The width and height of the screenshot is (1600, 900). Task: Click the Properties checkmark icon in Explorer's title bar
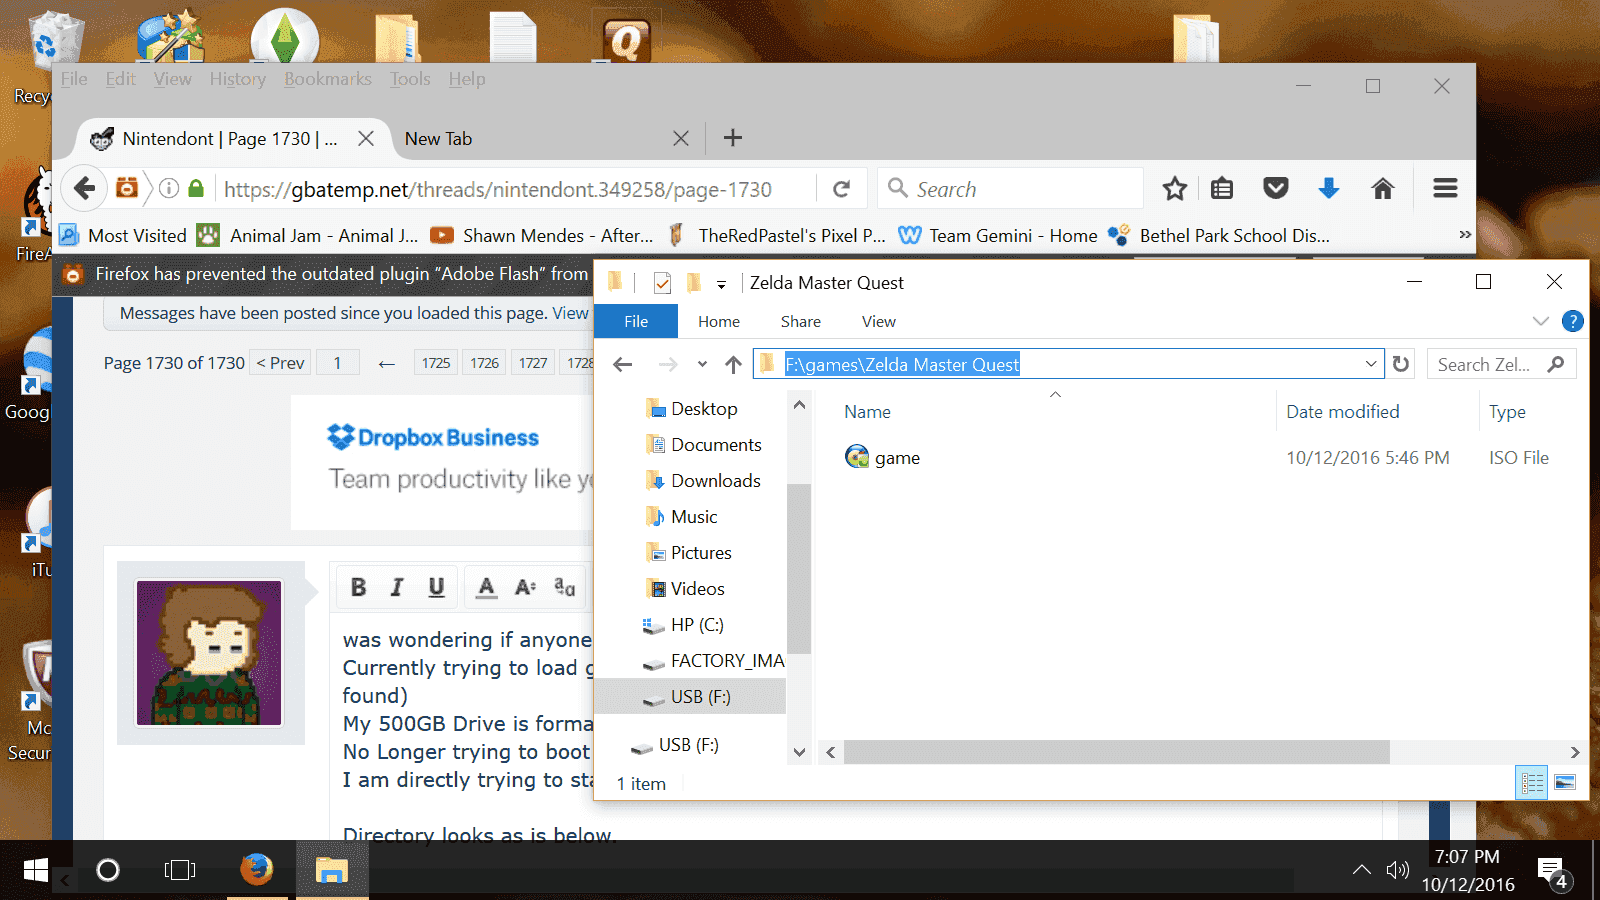click(662, 283)
